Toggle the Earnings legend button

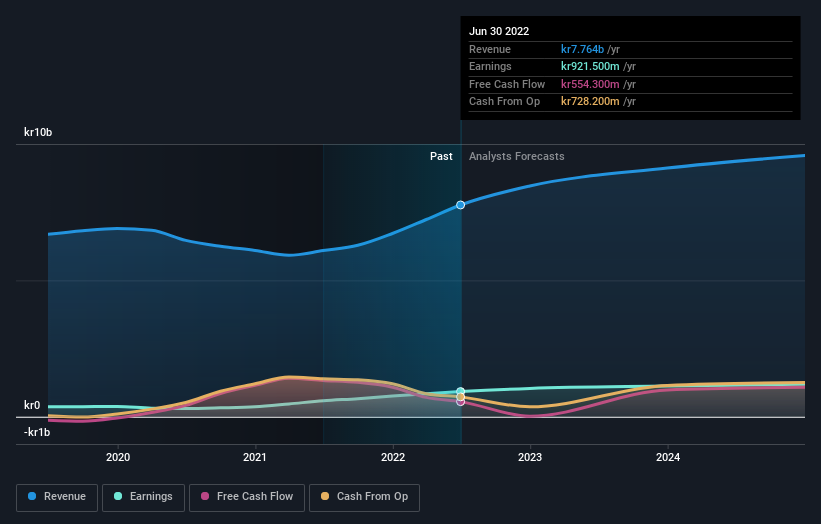coord(143,497)
